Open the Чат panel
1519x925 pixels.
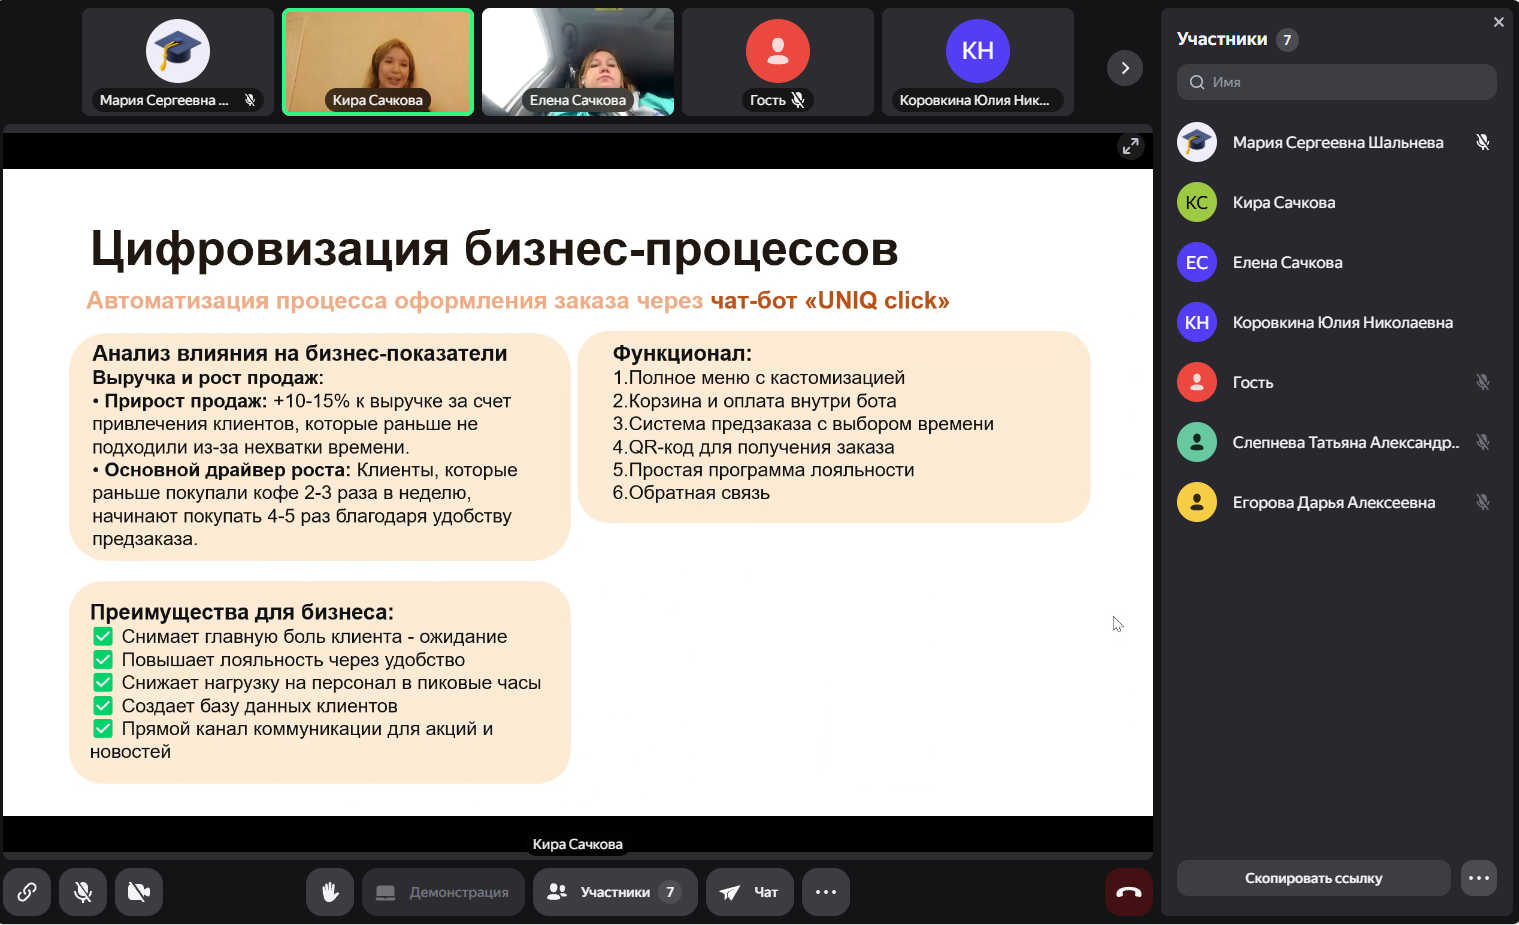[x=749, y=892]
